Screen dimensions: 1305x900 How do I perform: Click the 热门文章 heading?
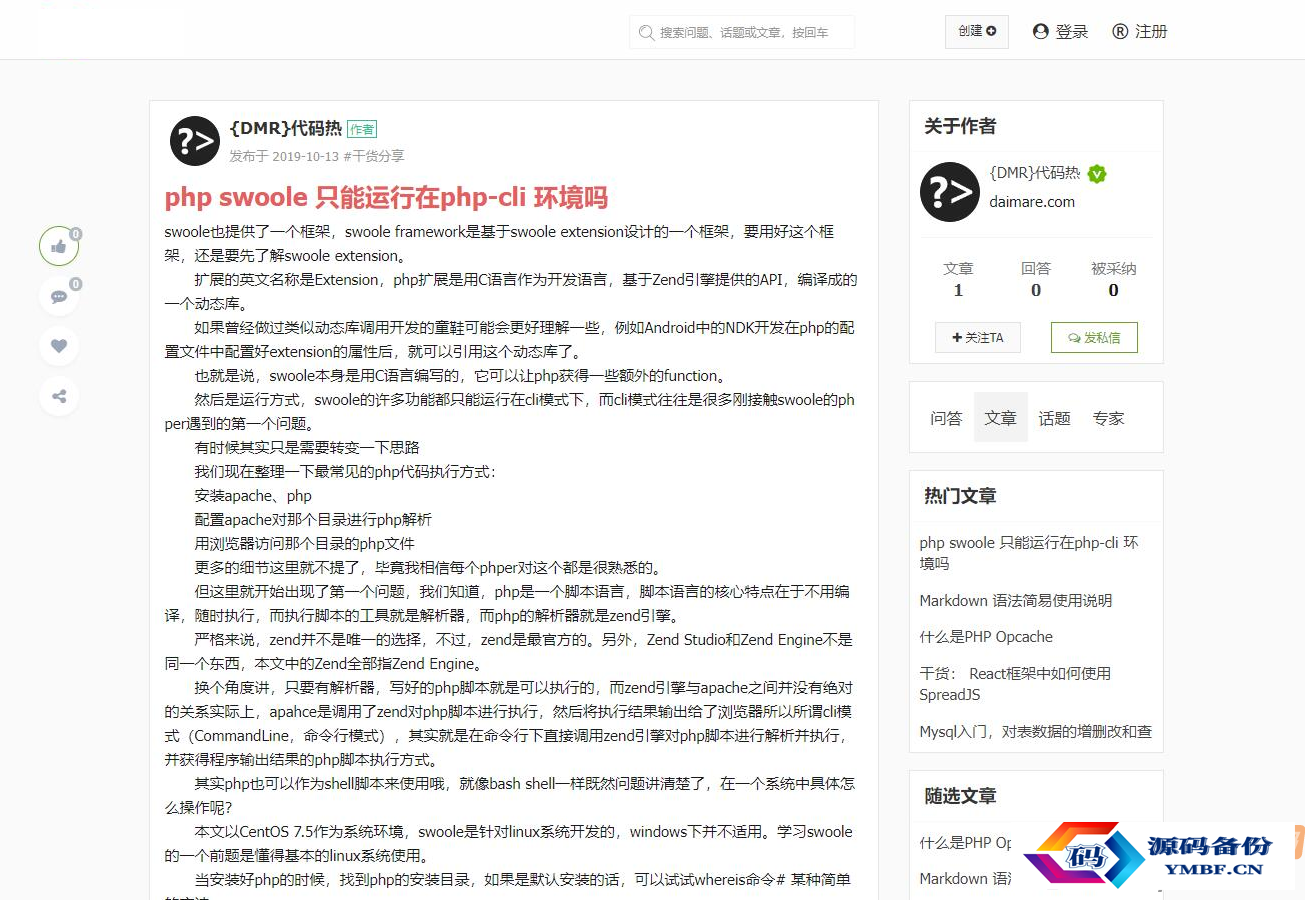coord(960,496)
